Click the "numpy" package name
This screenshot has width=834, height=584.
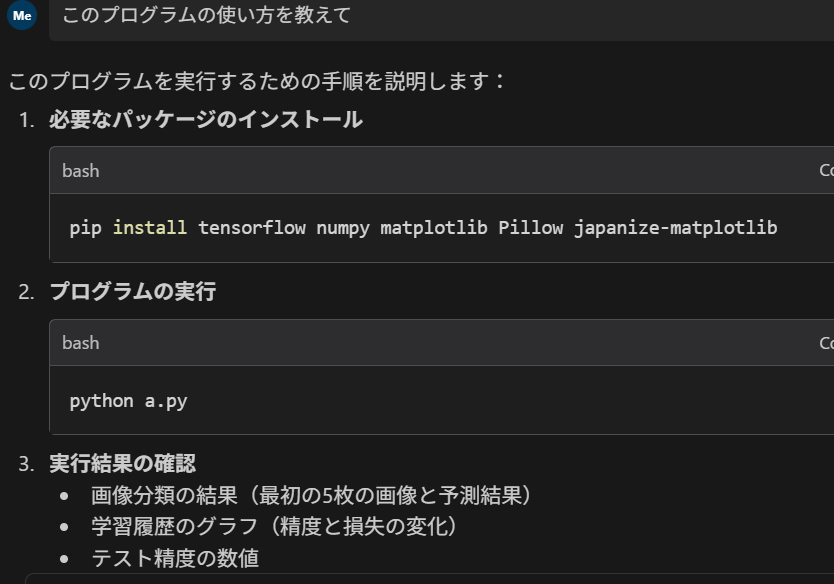[x=343, y=228]
